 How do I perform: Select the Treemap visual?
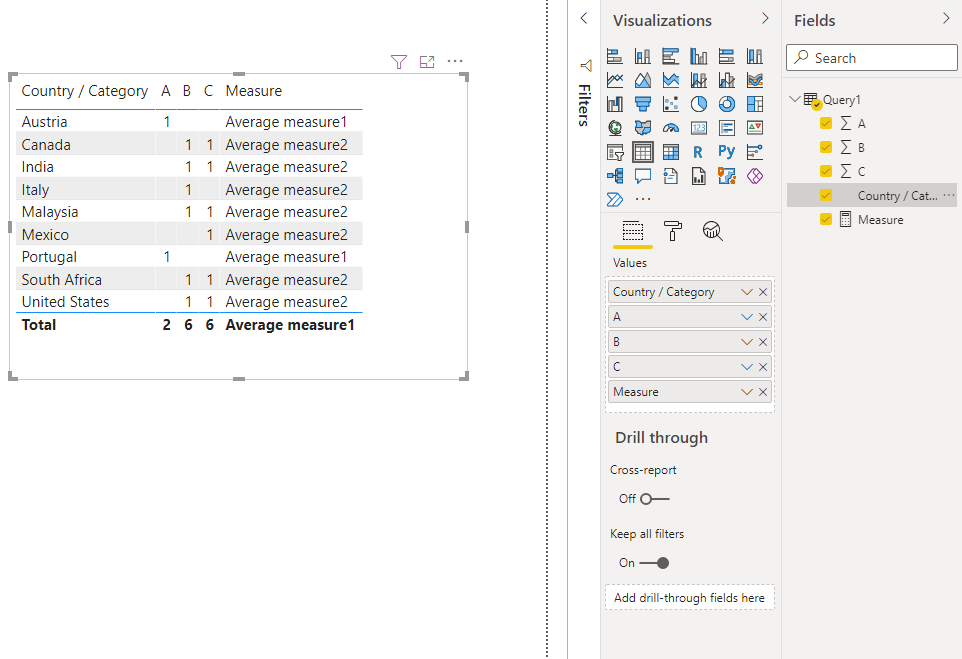tap(755, 104)
